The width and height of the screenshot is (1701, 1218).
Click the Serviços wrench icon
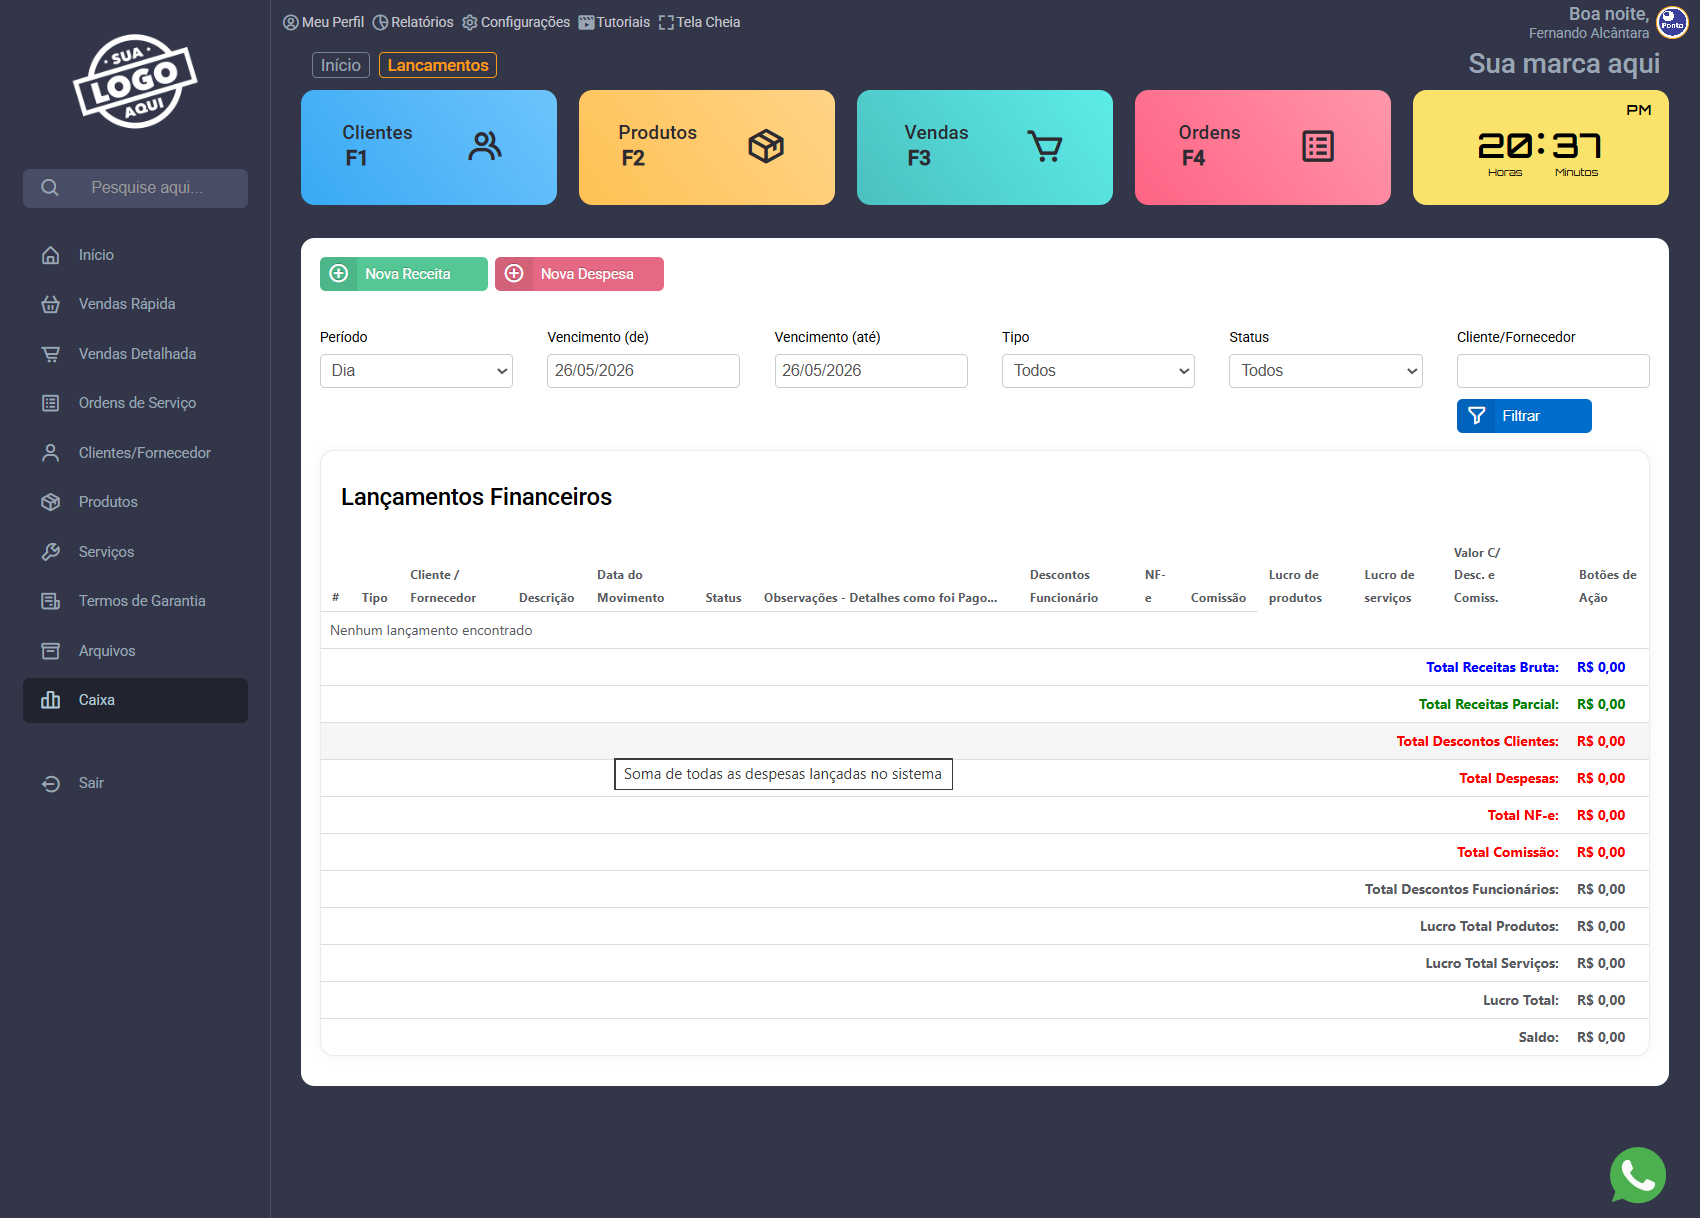[x=51, y=552]
